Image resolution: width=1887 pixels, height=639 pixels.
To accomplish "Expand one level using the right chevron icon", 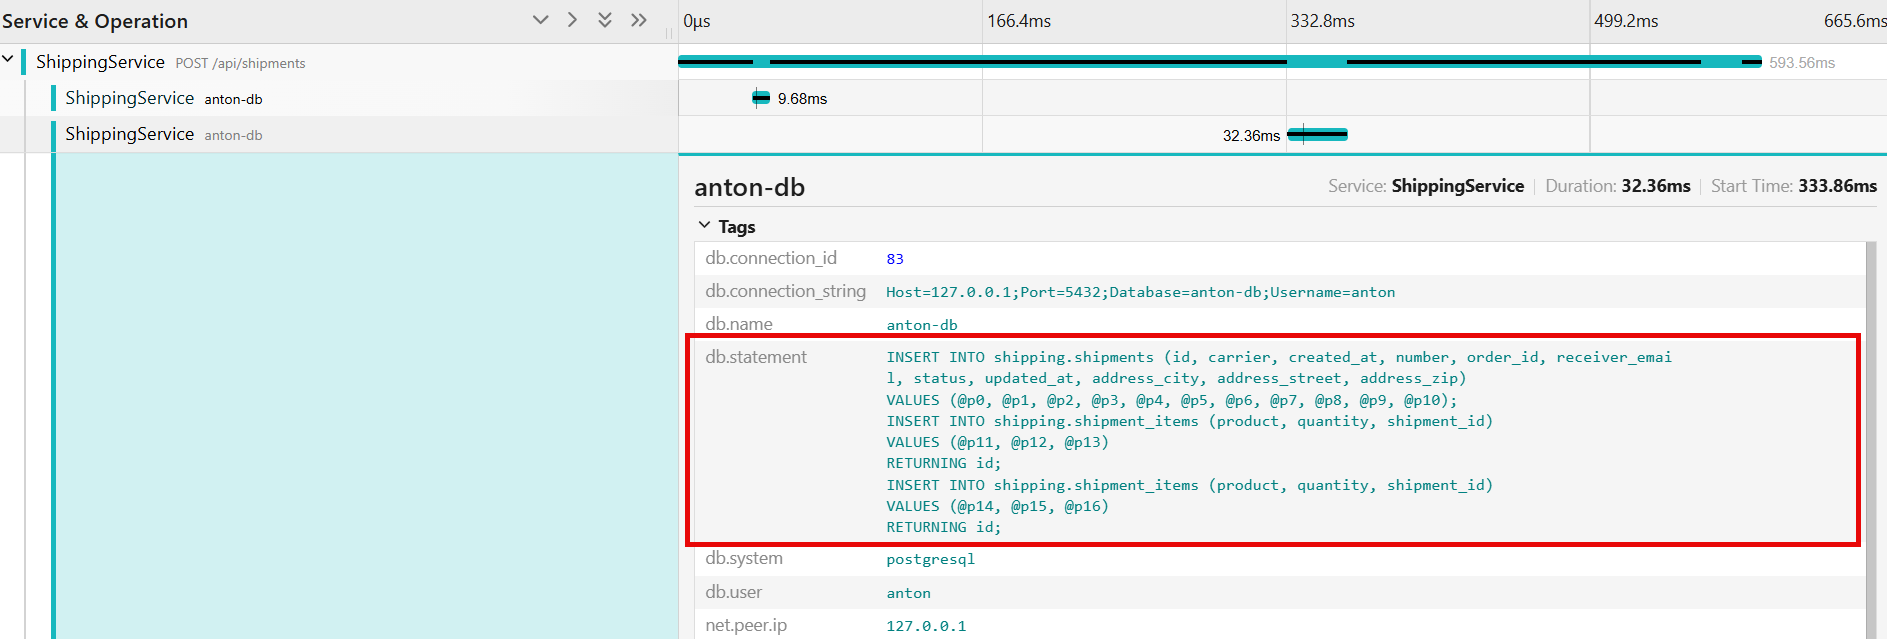I will pyautogui.click(x=572, y=20).
